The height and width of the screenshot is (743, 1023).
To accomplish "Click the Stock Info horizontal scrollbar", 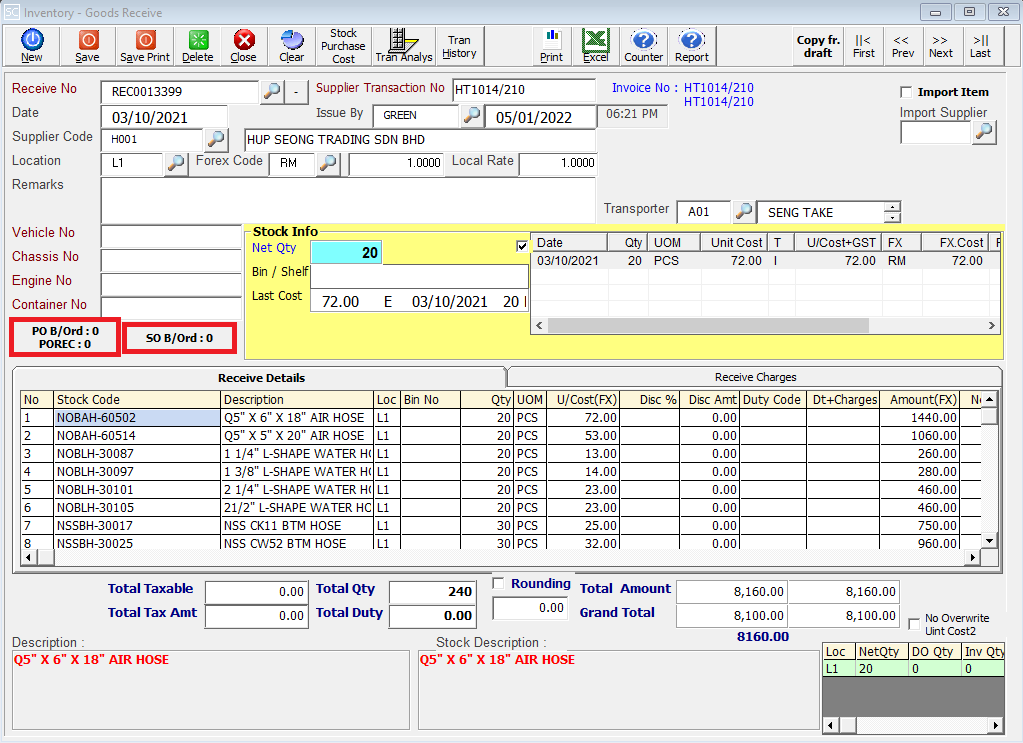I will (709, 325).
